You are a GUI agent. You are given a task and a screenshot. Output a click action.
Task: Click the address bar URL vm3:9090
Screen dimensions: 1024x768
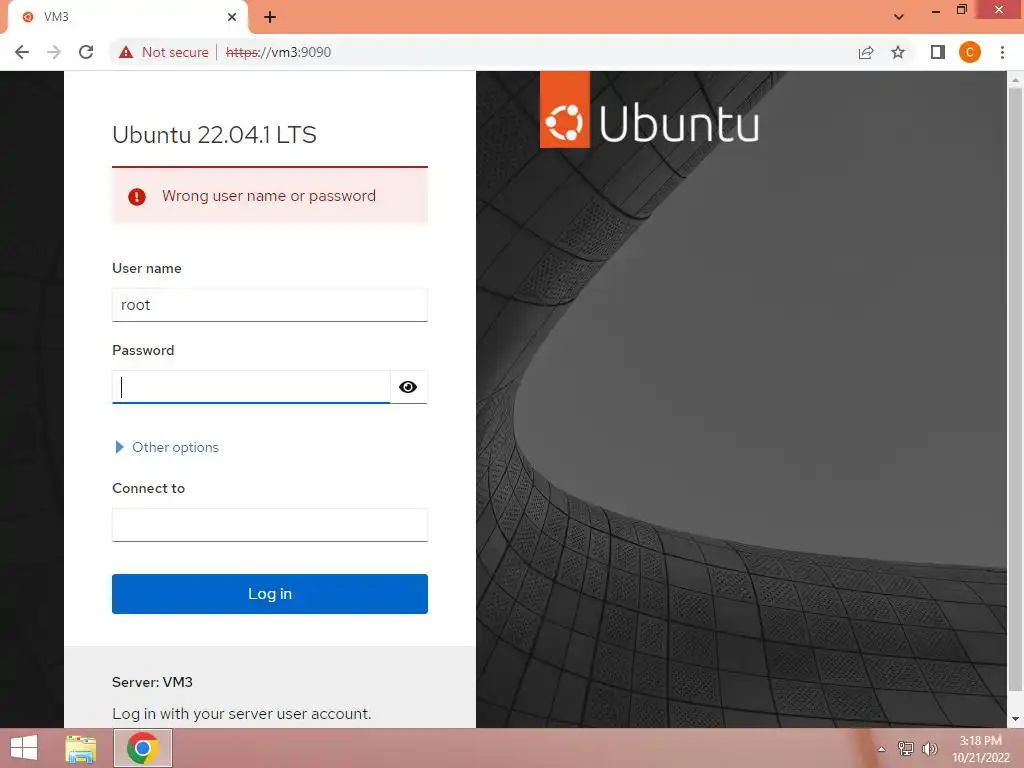coord(278,52)
